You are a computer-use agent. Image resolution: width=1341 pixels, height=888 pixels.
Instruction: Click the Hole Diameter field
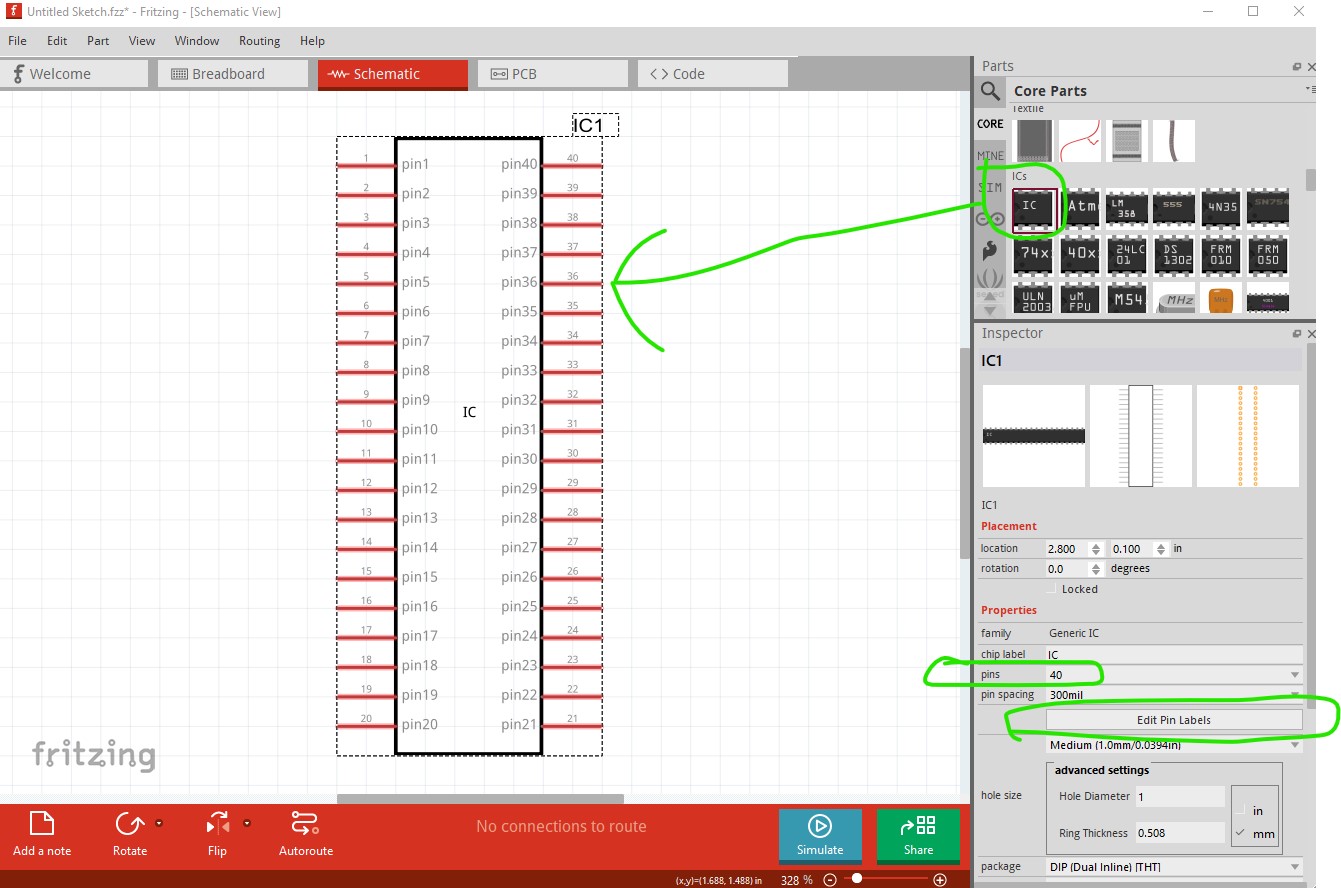[1179, 797]
